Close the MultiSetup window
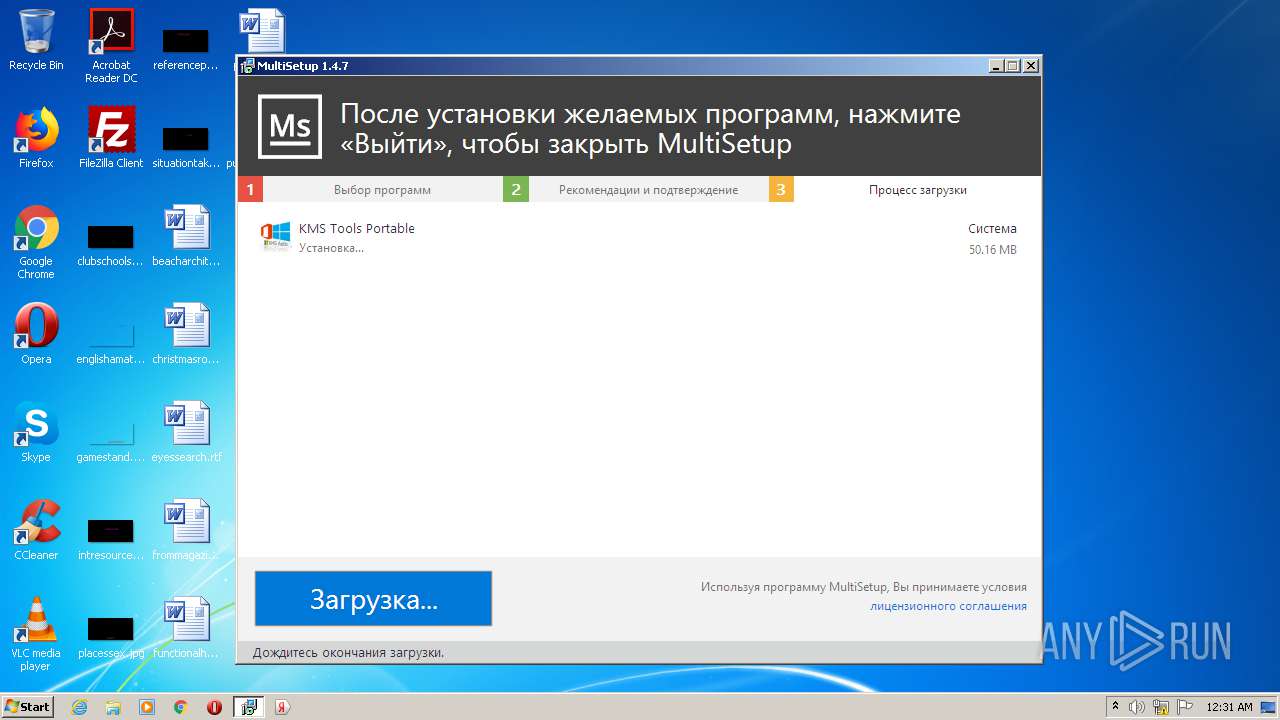 [x=1031, y=66]
